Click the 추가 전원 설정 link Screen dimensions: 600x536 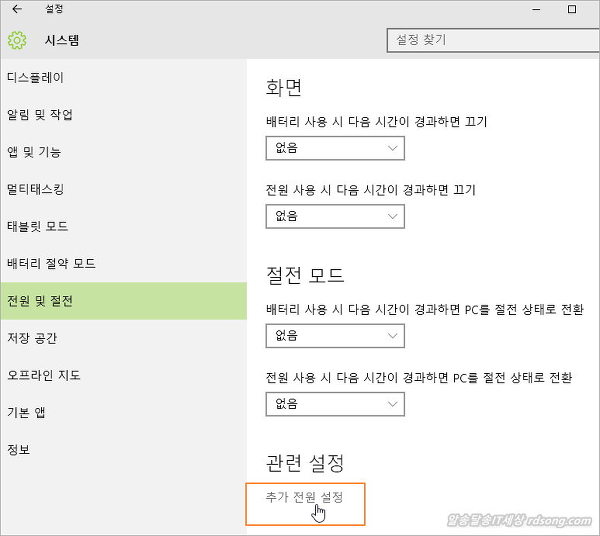coord(304,497)
